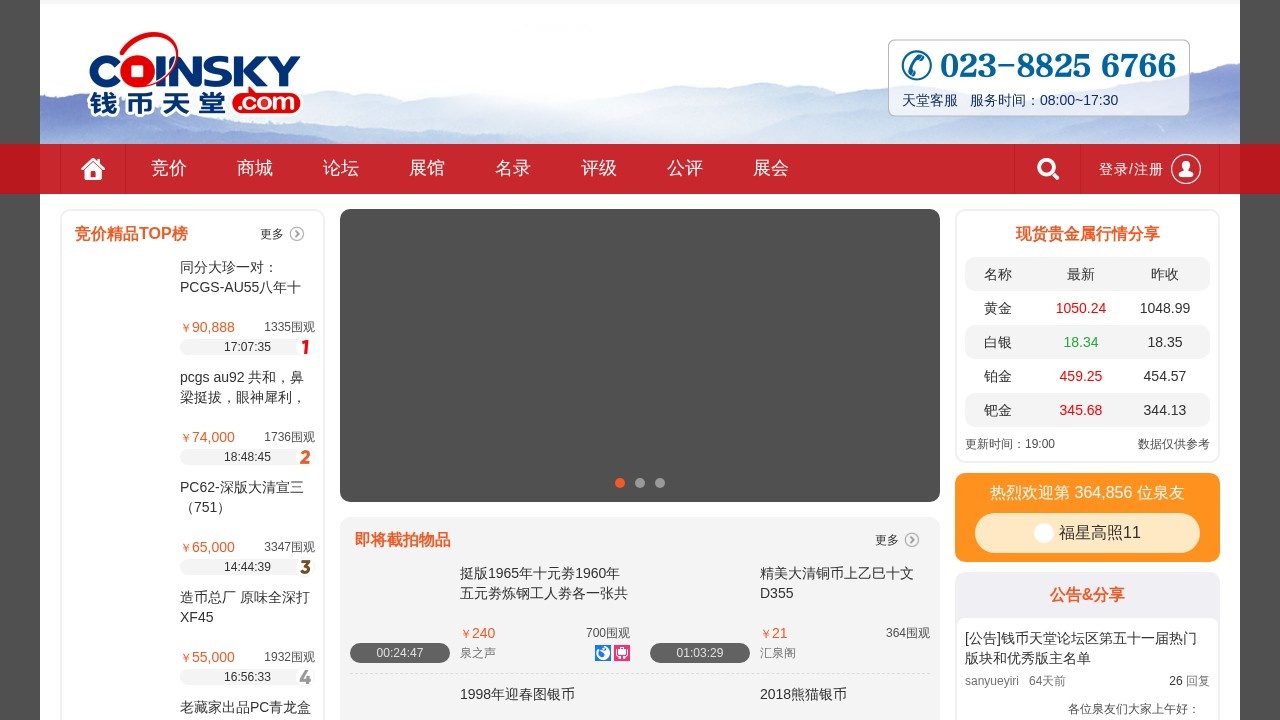Expand 更多 arrow in 即将截拍物品 section
1280x720 pixels.
click(912, 540)
